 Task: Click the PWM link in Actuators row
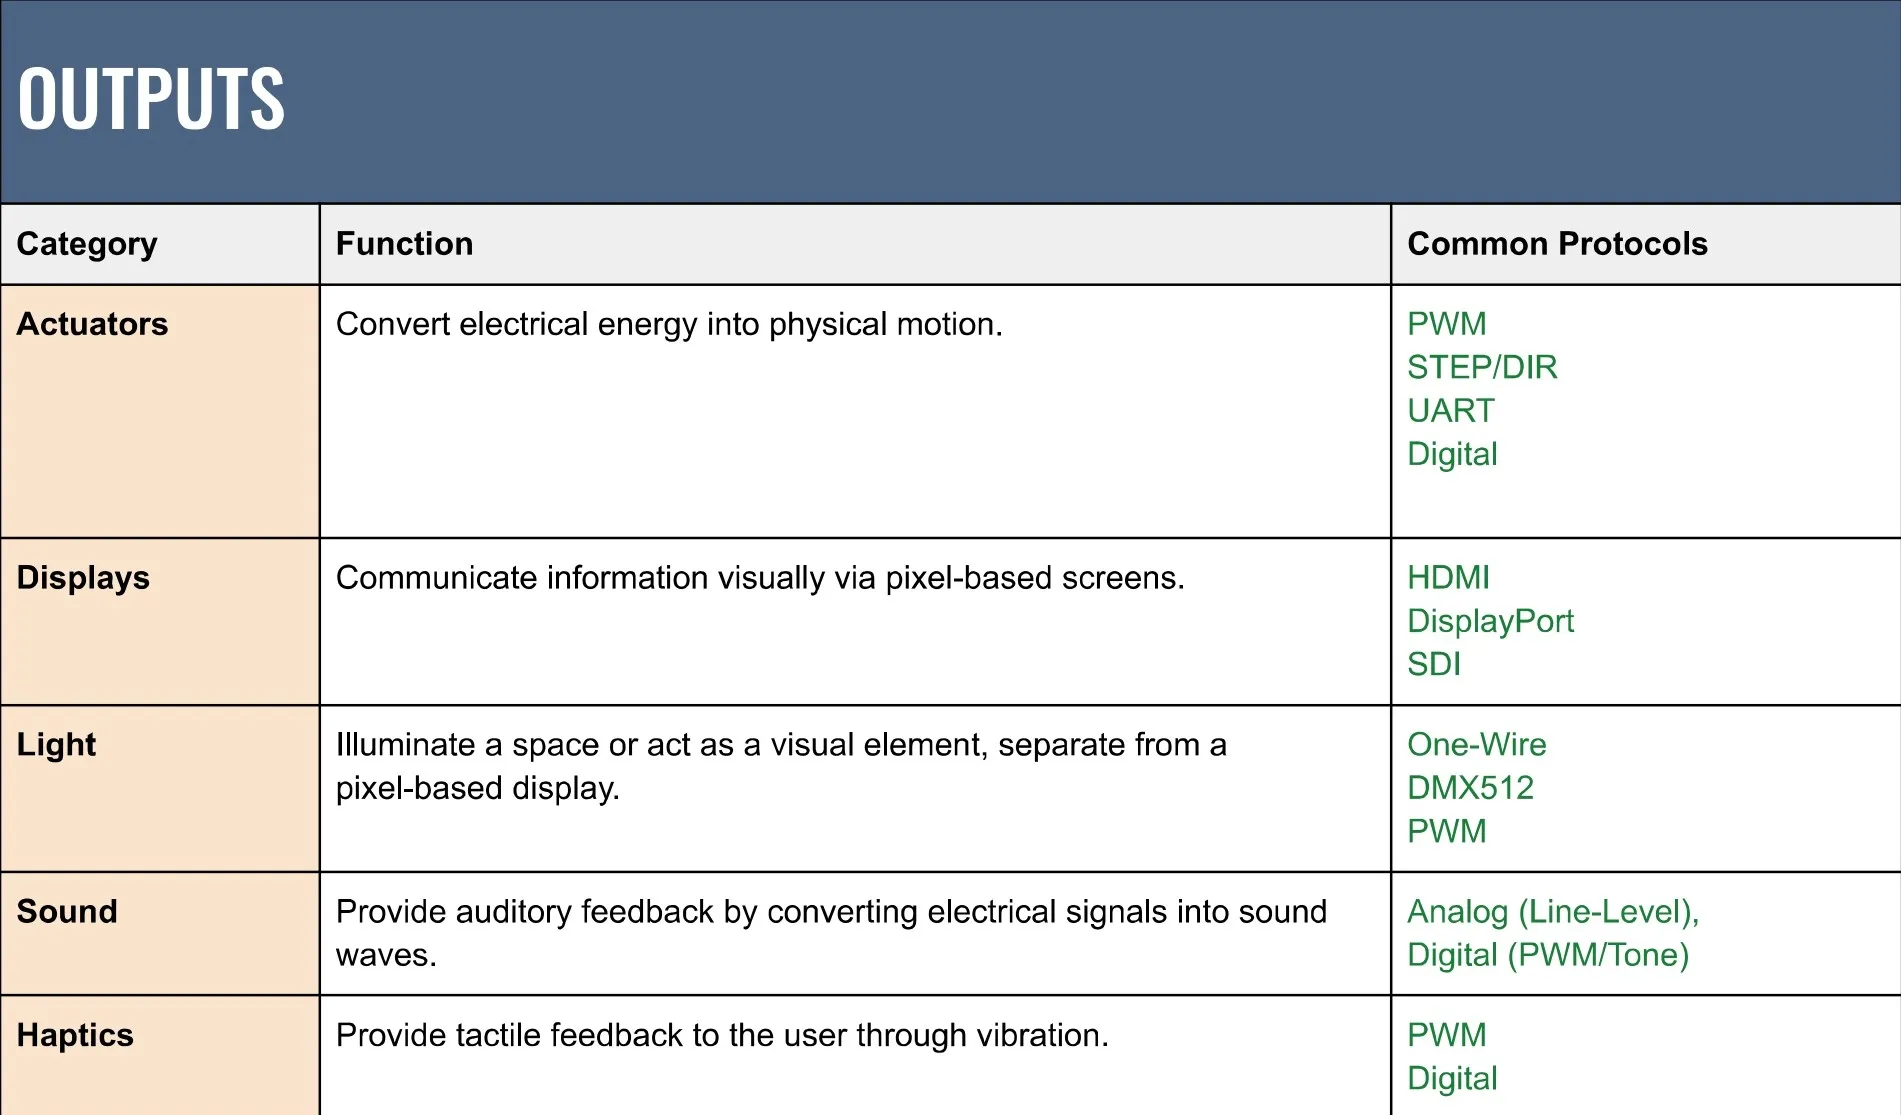pos(1446,324)
